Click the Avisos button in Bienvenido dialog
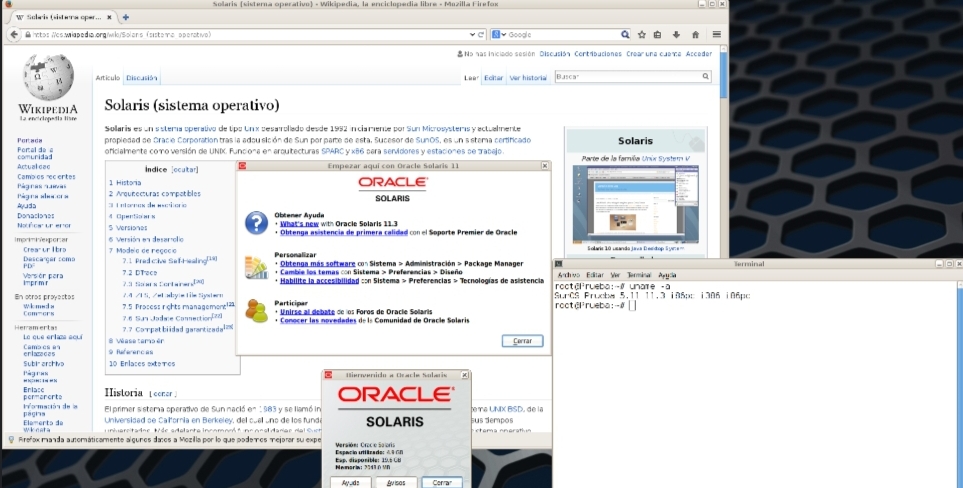 [396, 482]
